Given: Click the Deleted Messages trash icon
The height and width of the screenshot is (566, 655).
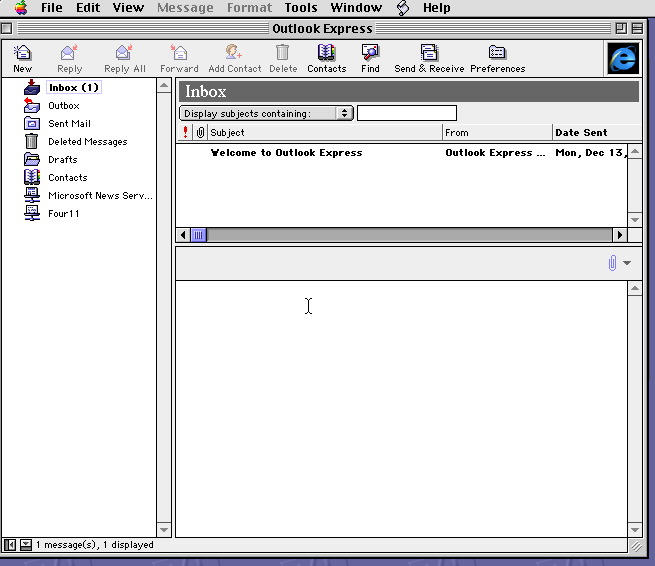Looking at the screenshot, I should coord(31,141).
